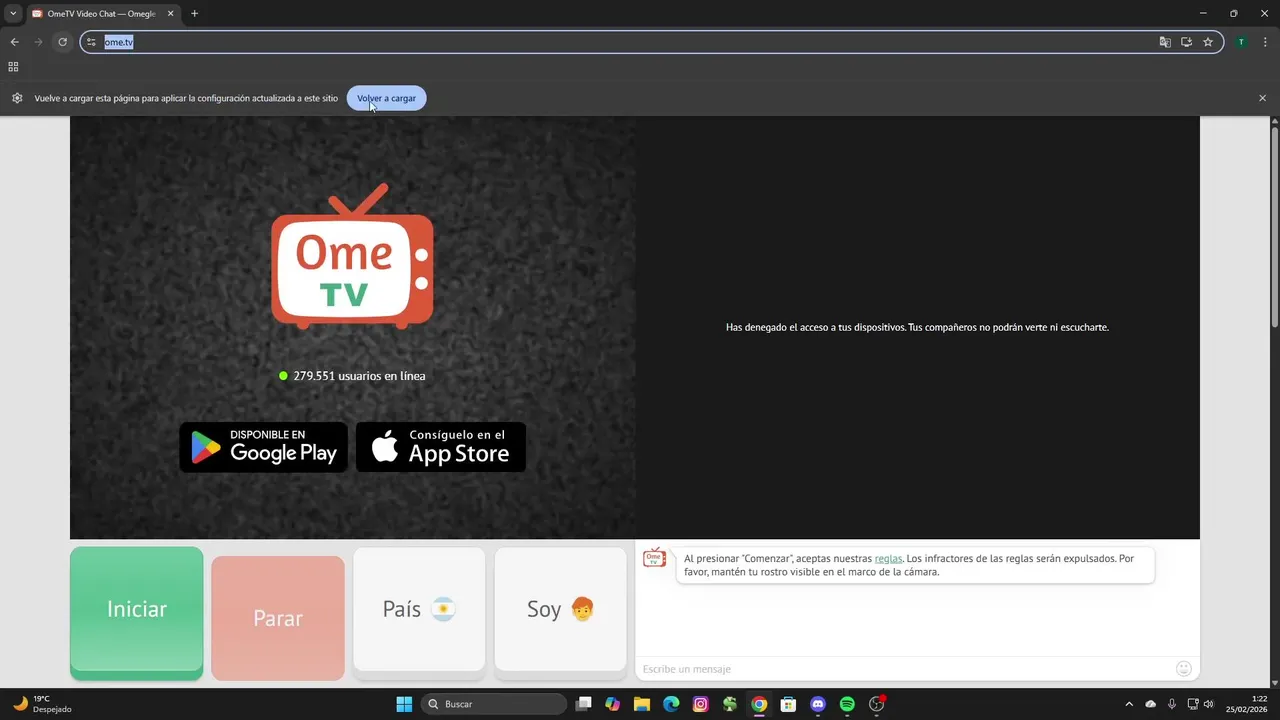
Task: Open the País country selector
Action: click(419, 608)
